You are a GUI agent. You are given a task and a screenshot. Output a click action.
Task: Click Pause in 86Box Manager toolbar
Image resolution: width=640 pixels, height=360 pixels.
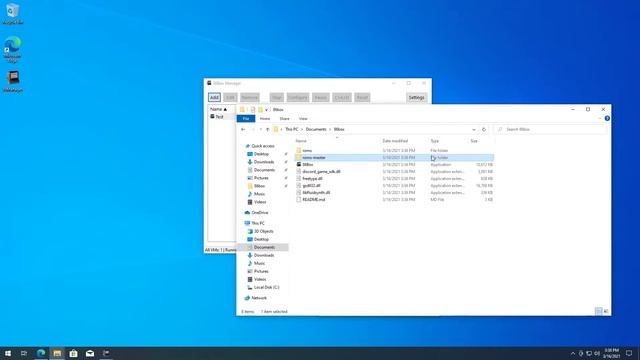point(320,98)
